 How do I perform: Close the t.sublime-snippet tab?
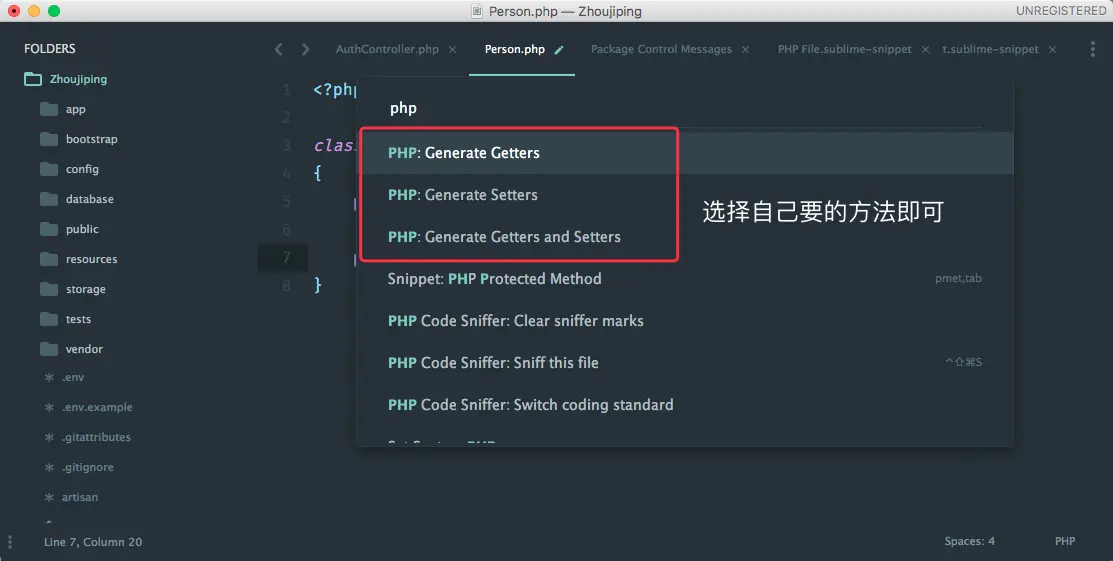coord(1053,50)
